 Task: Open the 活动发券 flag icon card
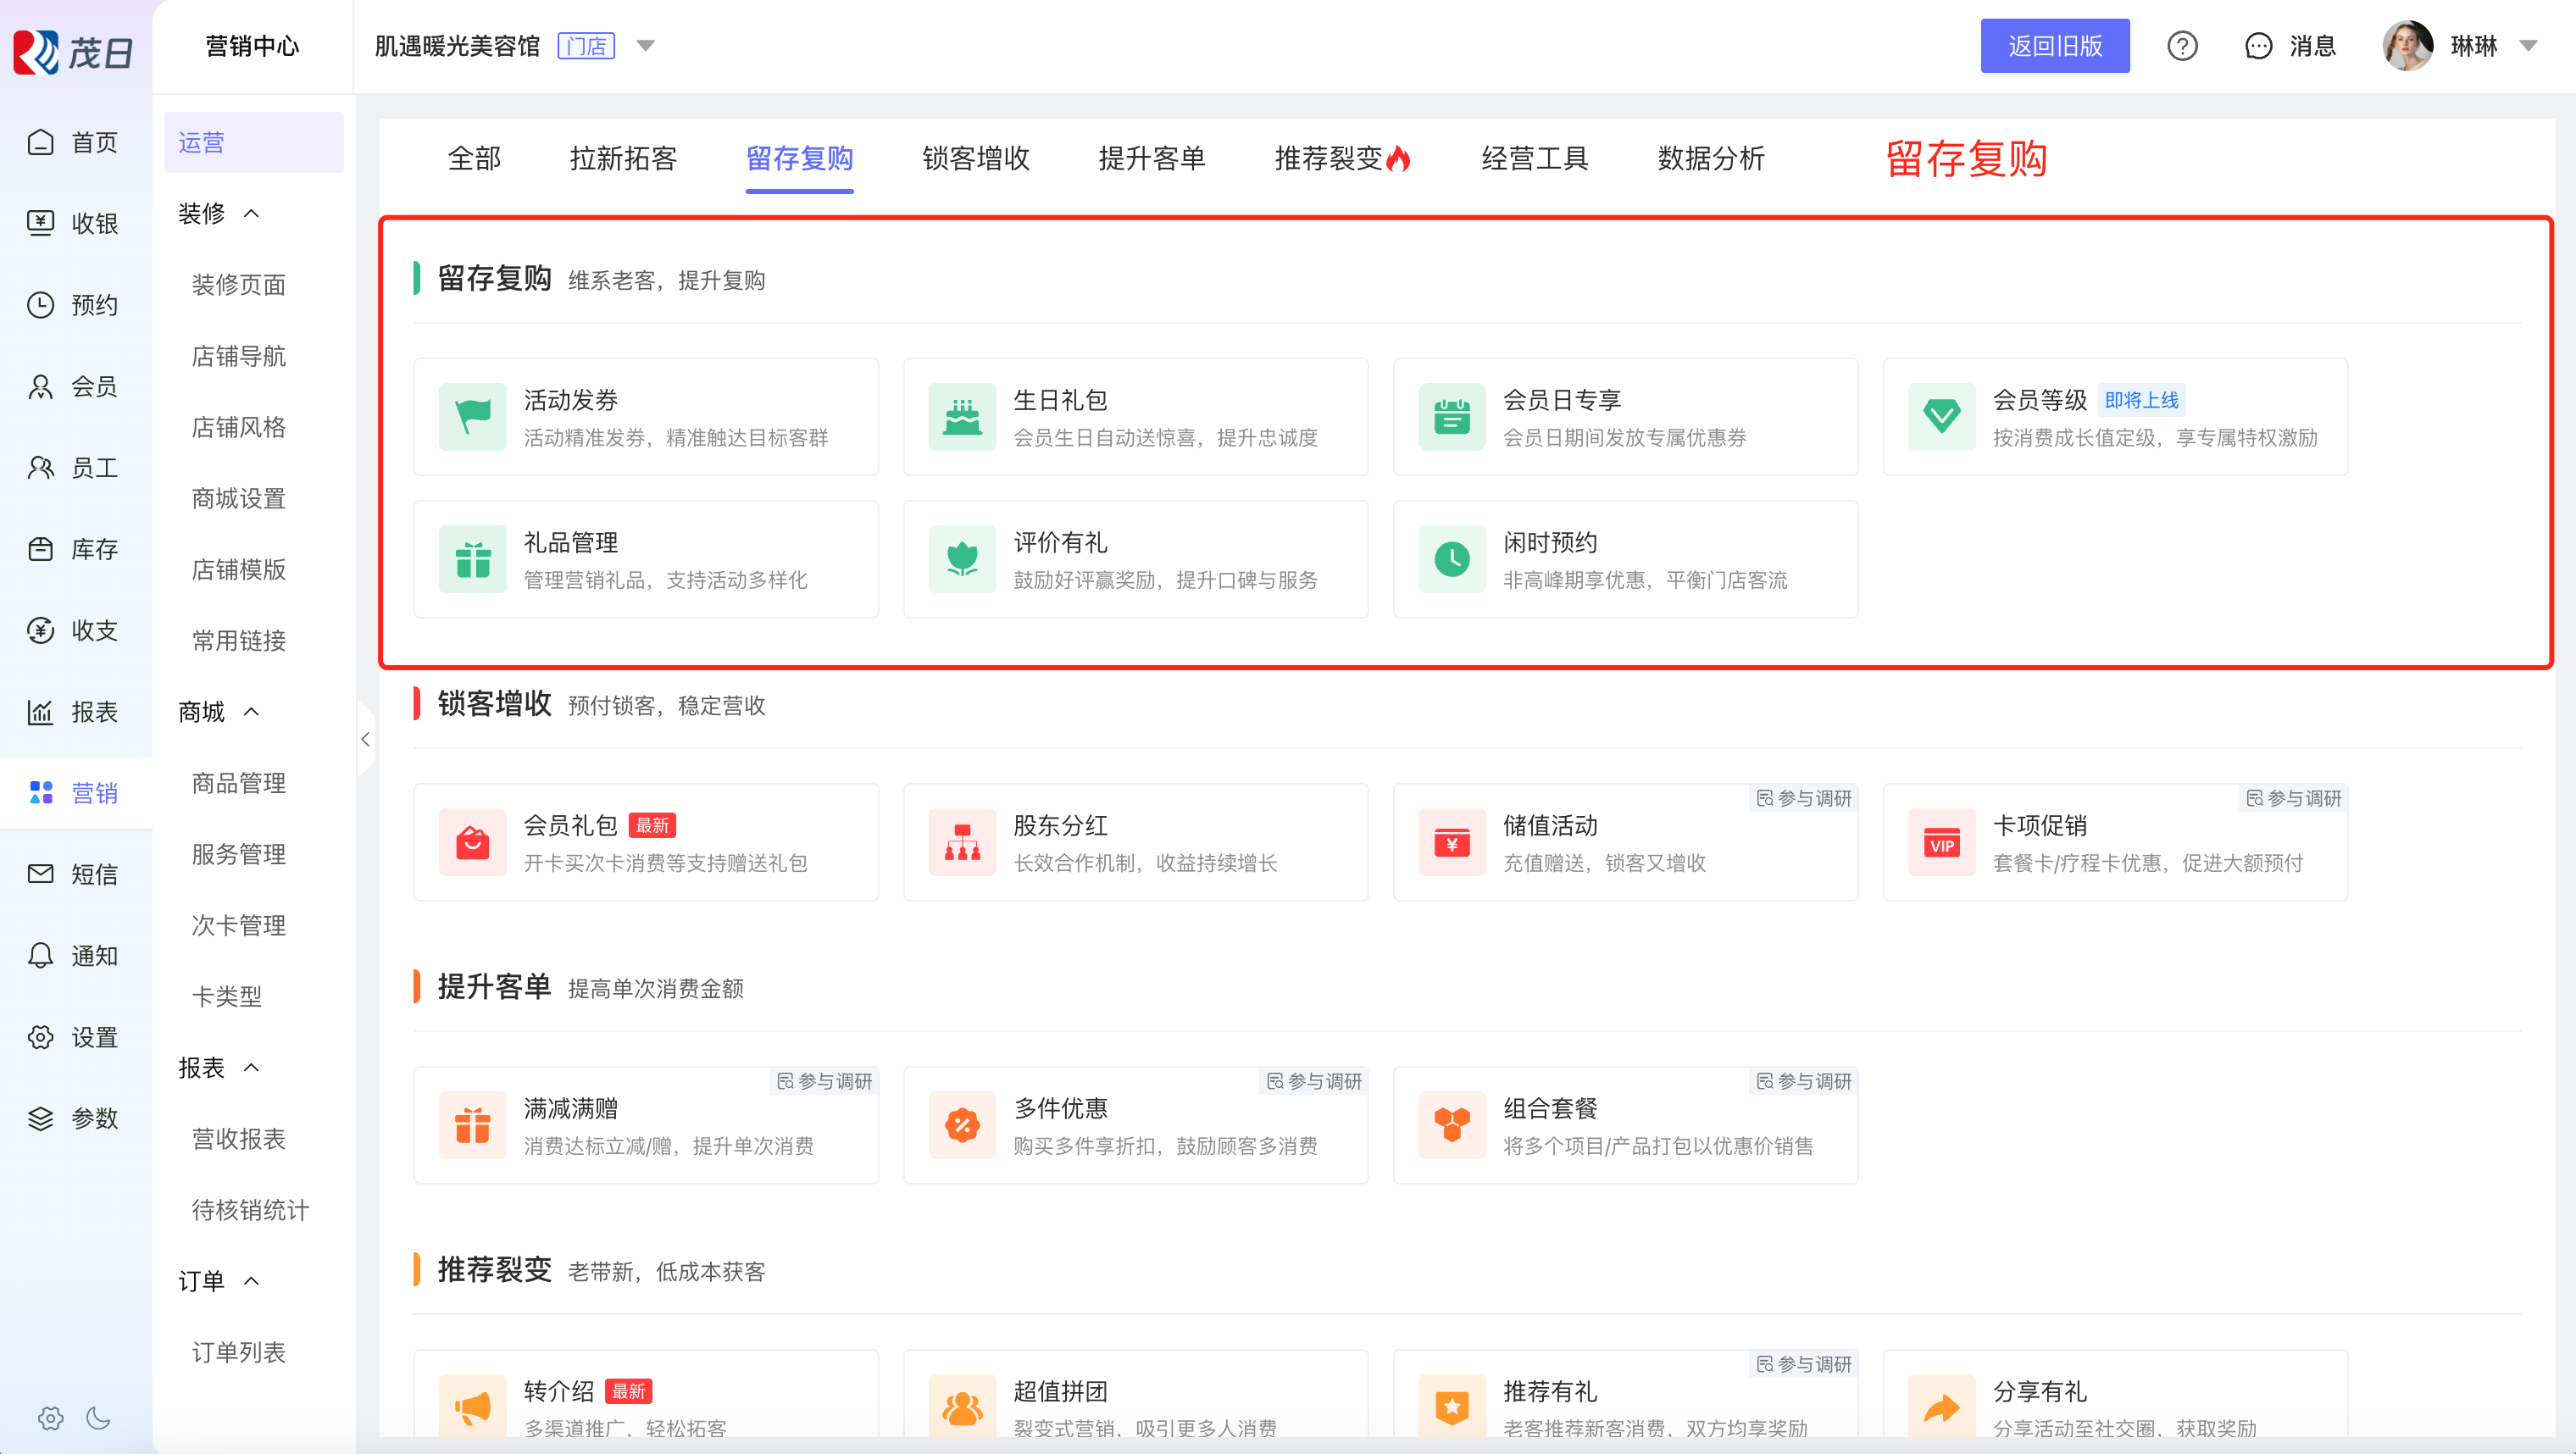[472, 416]
